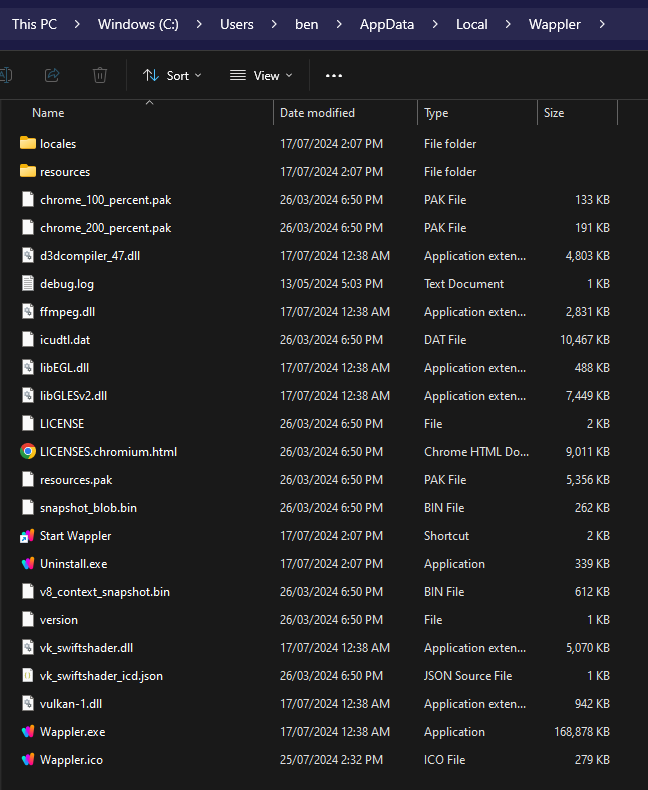
Task: Go to ben folder in breadcrumb
Action: pos(306,24)
